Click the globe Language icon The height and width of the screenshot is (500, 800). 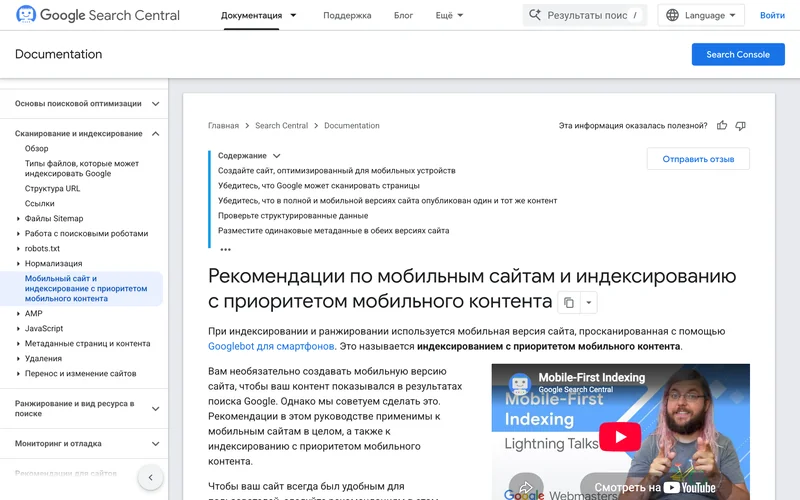point(672,15)
